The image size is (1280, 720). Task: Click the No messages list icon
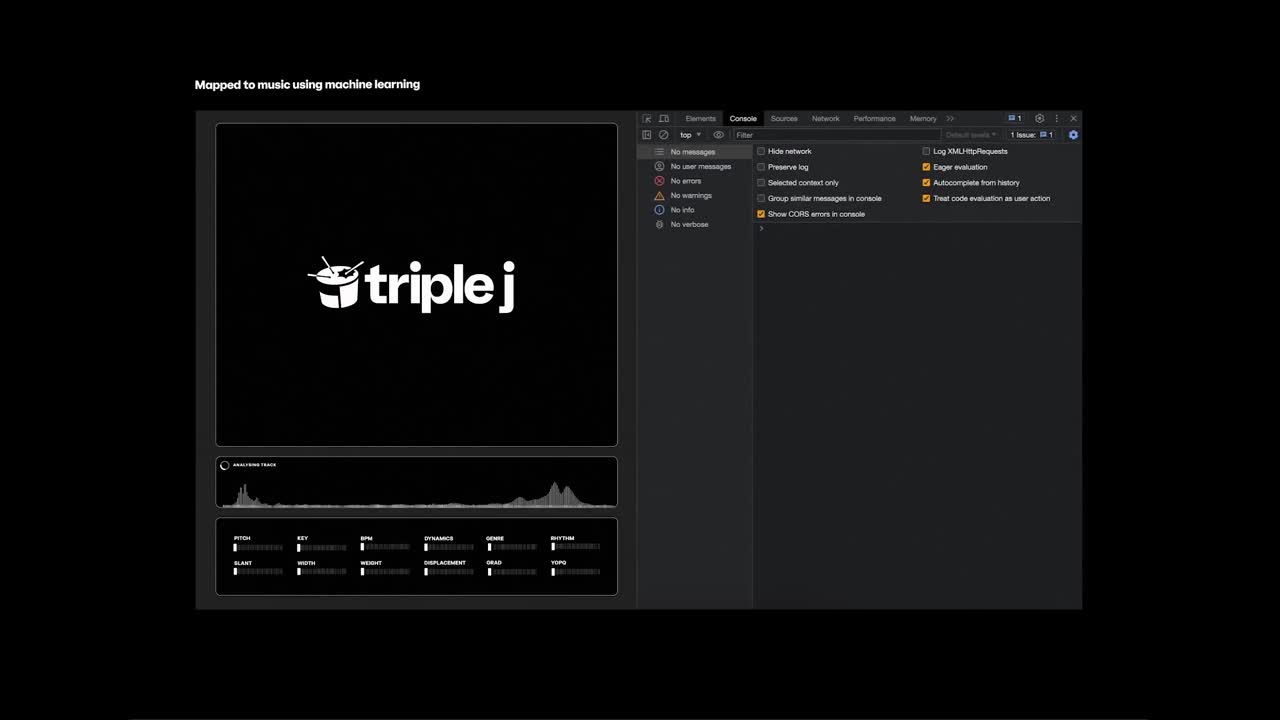point(659,152)
